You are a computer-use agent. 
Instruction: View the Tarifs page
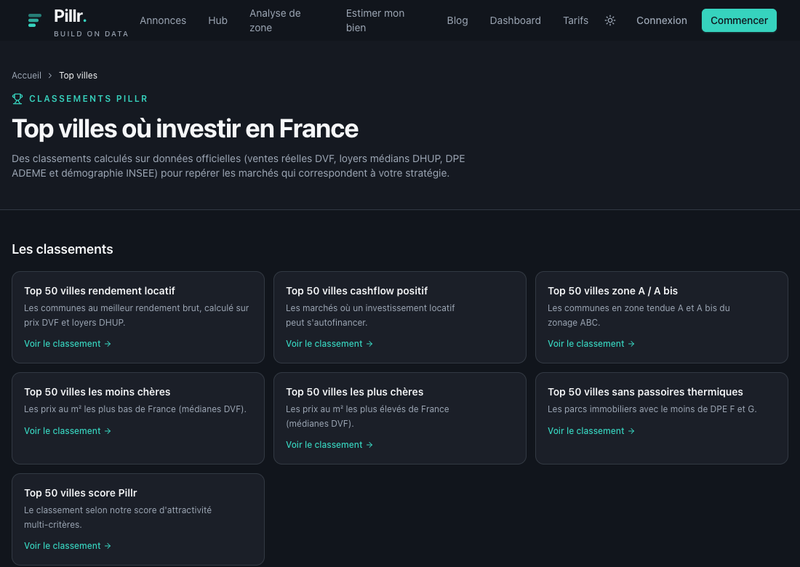coord(576,20)
